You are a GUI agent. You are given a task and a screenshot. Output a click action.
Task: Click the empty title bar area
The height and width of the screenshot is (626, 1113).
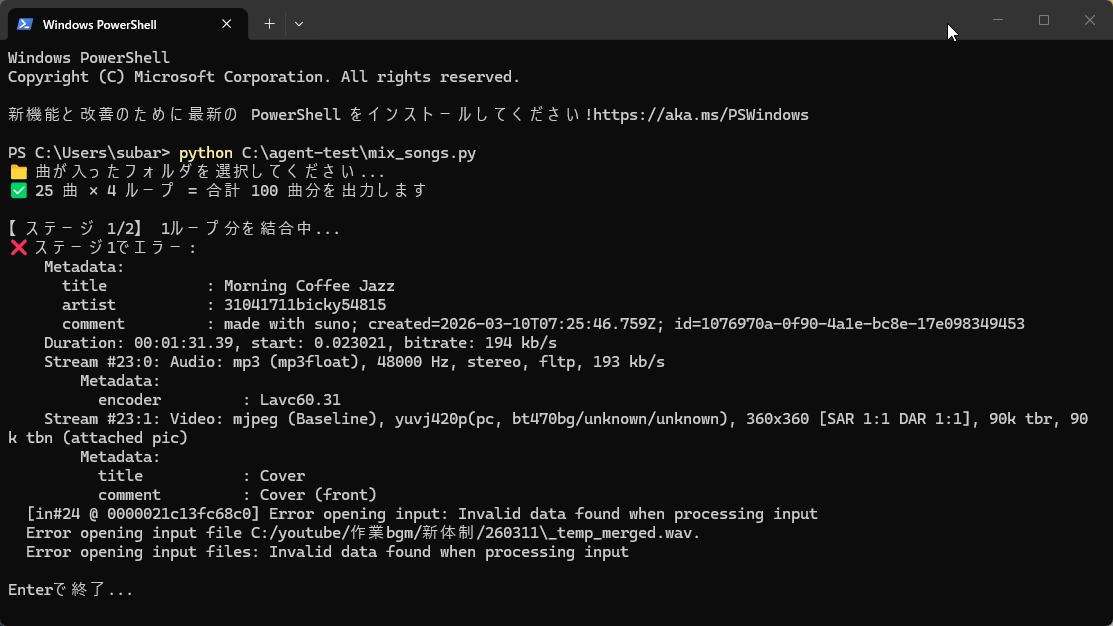click(x=620, y=20)
